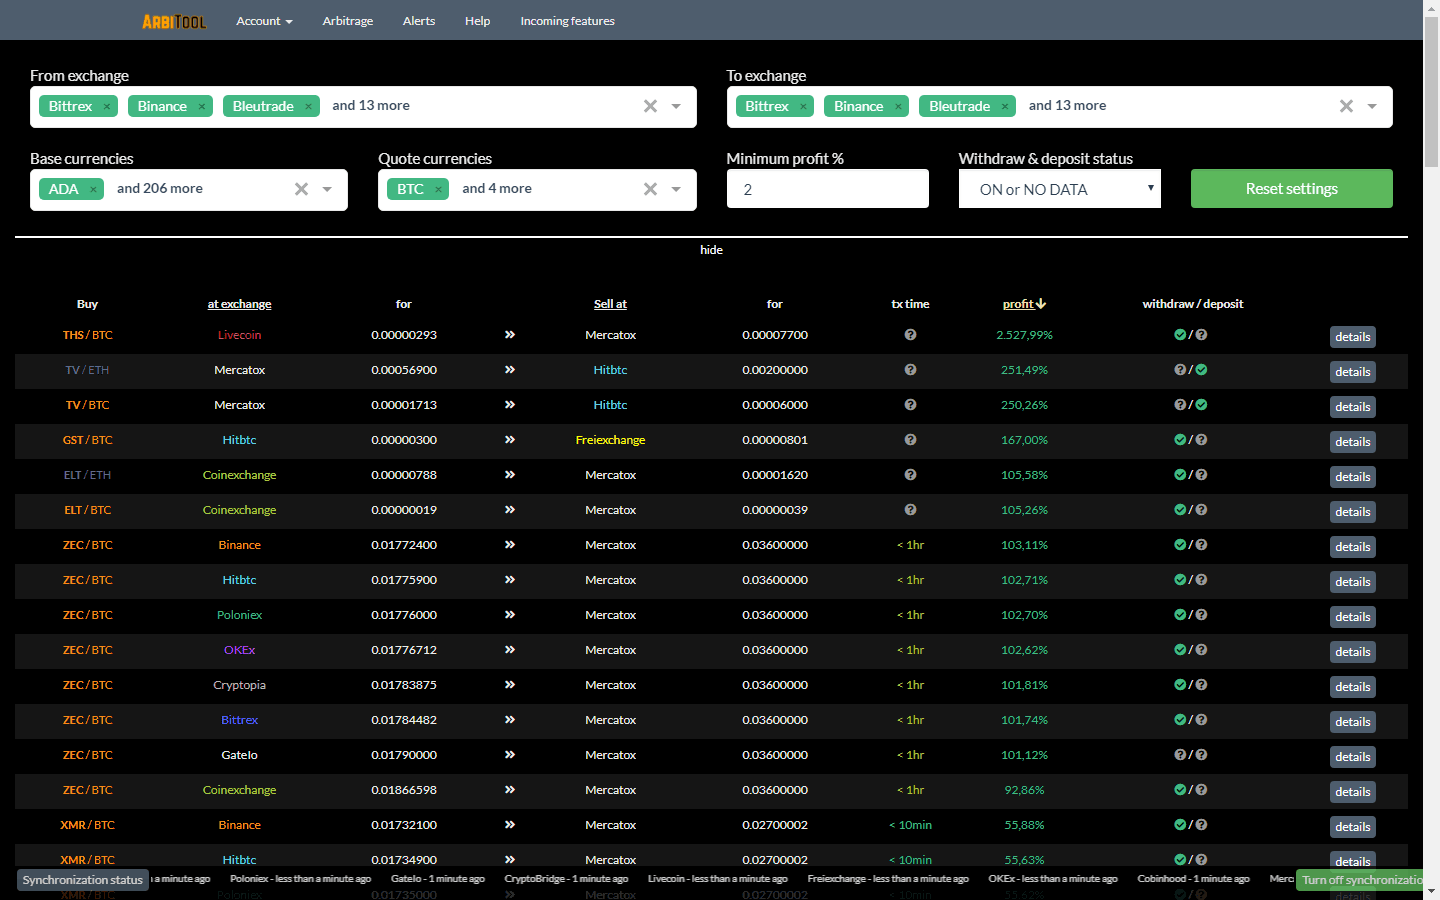Click withdraw status icon in TV/BTC row
The height and width of the screenshot is (900, 1440).
pyautogui.click(x=1180, y=405)
